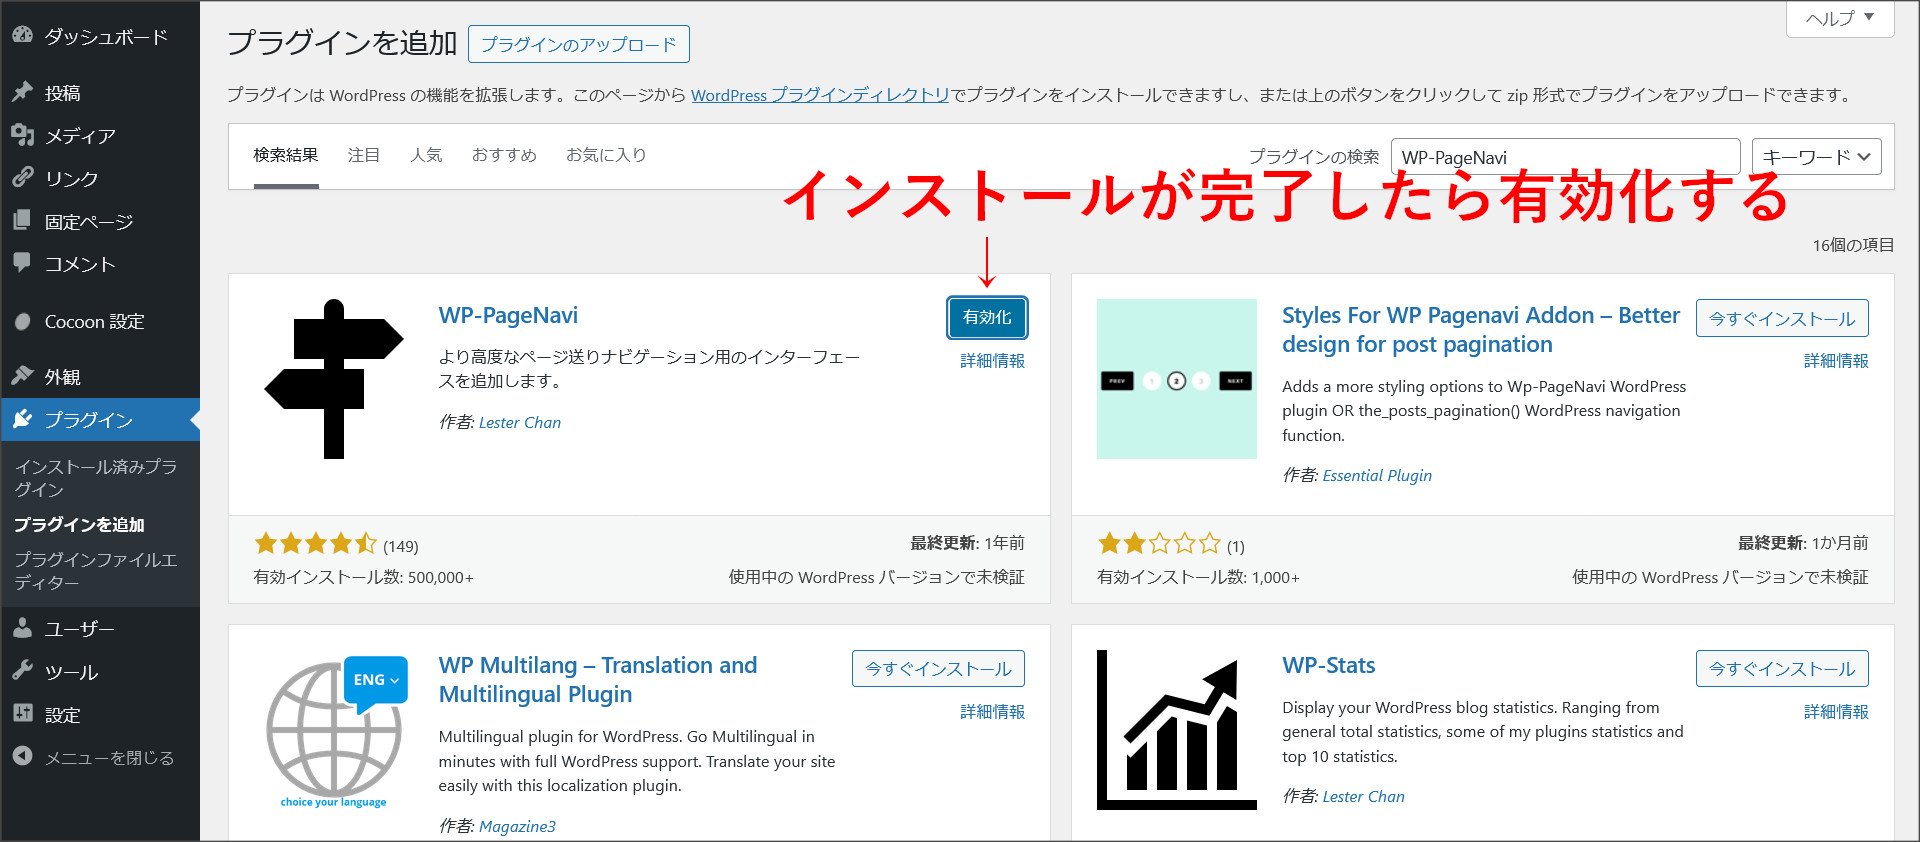The width and height of the screenshot is (1920, 842).
Task: Open the ツール menu label
Action: pyautogui.click(x=72, y=672)
